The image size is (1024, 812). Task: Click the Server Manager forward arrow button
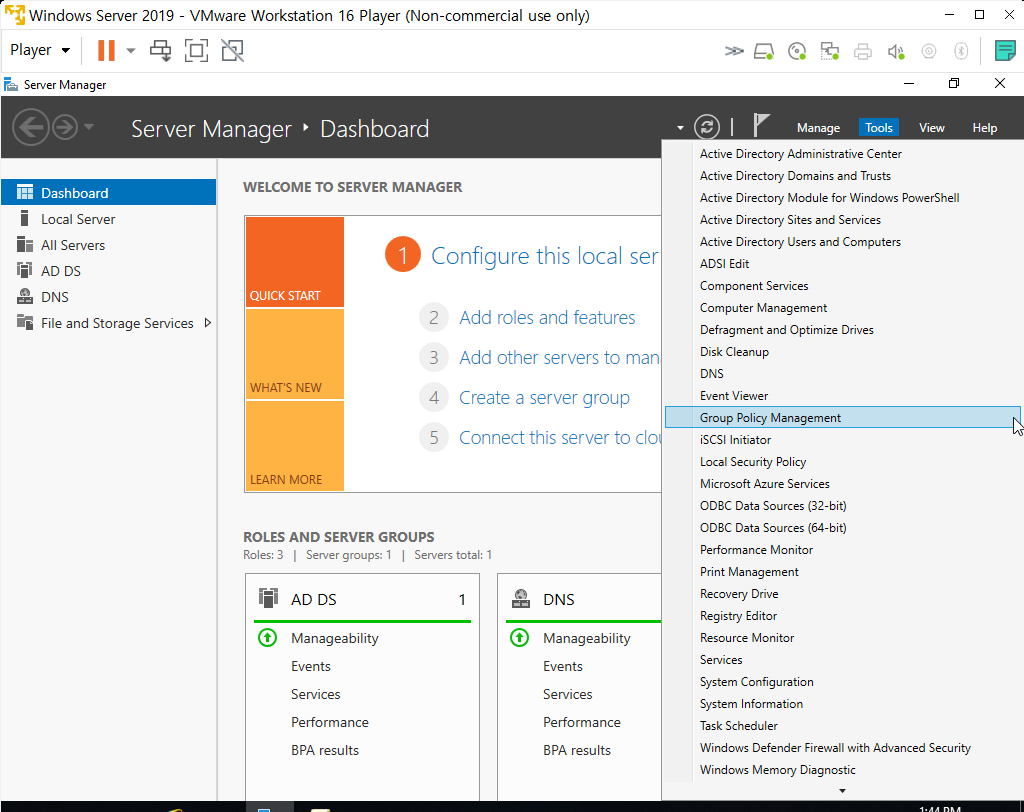tap(65, 127)
